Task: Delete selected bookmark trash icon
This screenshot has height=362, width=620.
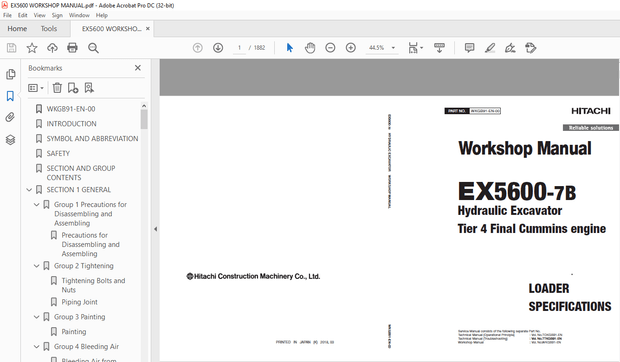Action: [57, 87]
